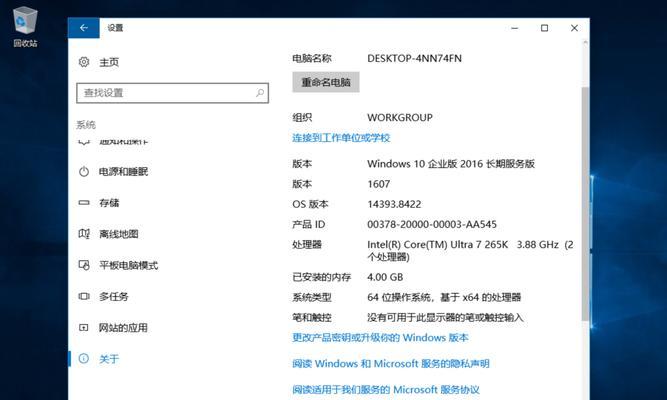The image size is (667, 400).
Task: Click the storage icon beside 存储
Action: point(84,203)
